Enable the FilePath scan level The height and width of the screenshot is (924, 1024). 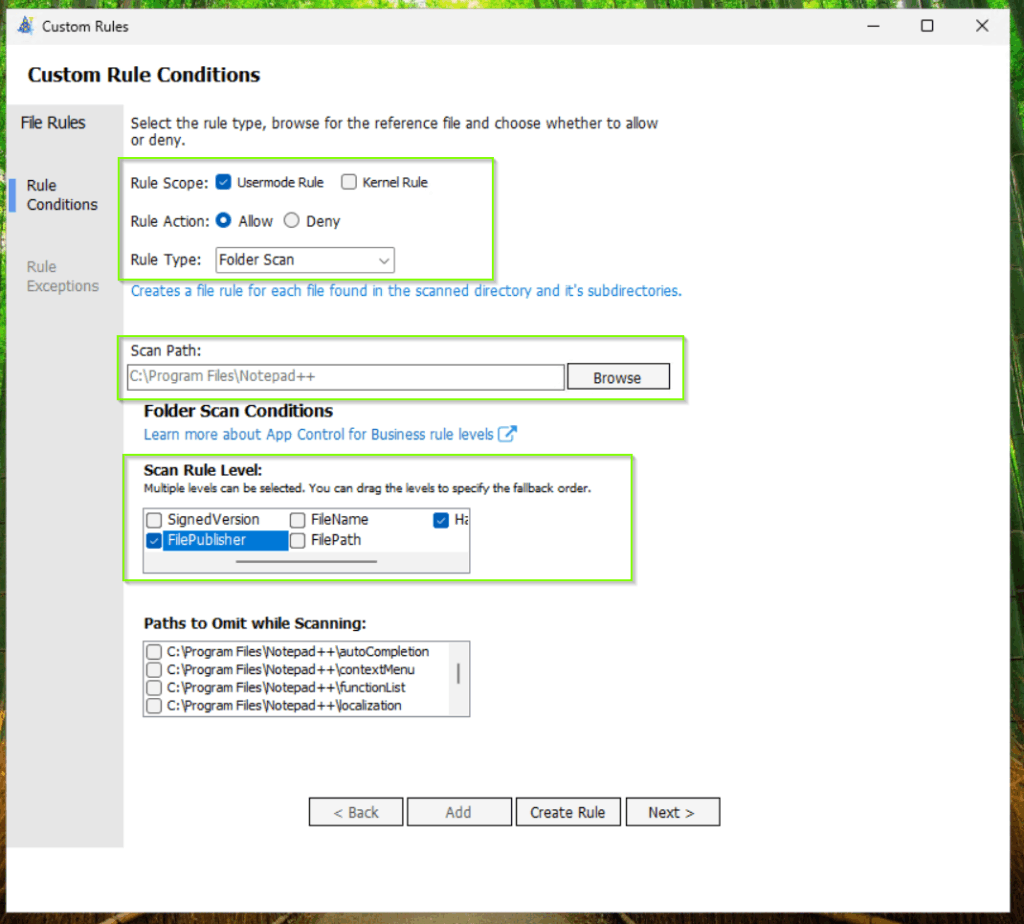[x=298, y=540]
